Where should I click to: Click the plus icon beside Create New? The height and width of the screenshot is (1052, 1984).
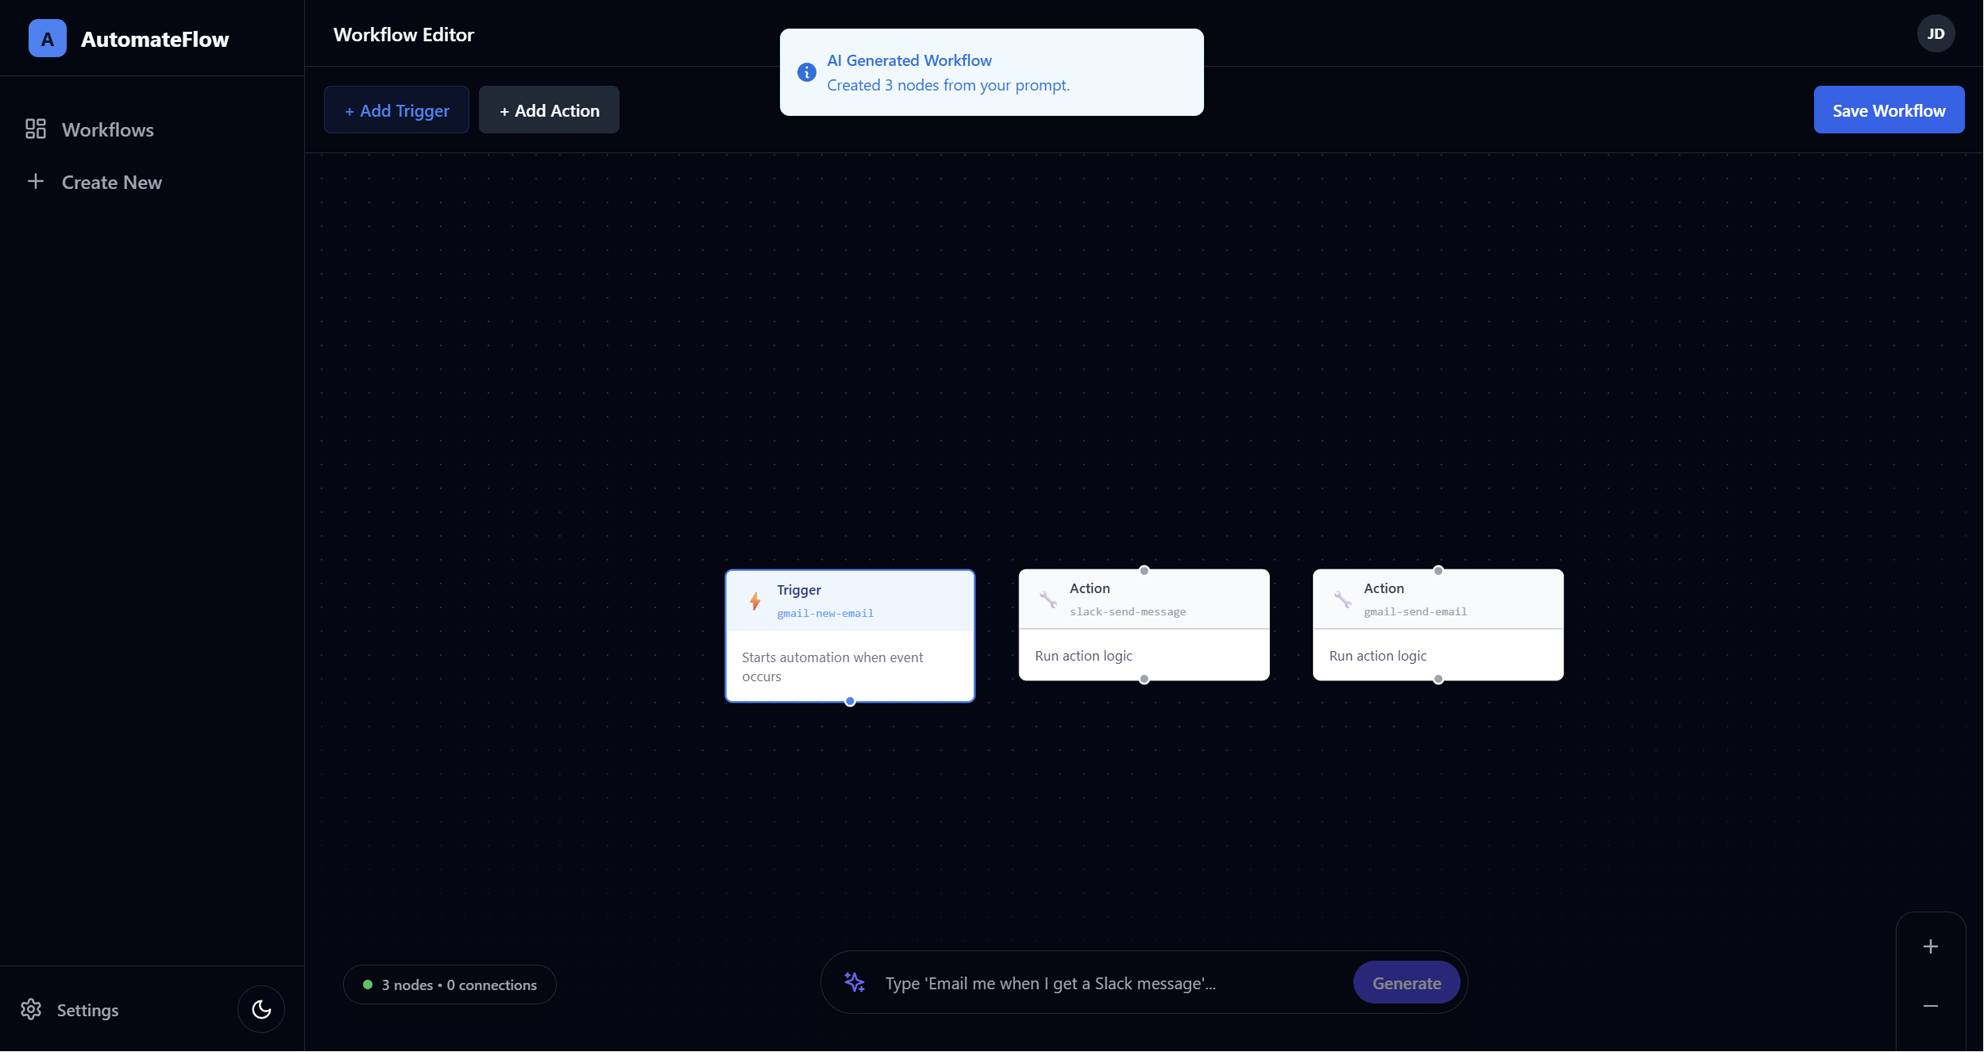coord(35,181)
